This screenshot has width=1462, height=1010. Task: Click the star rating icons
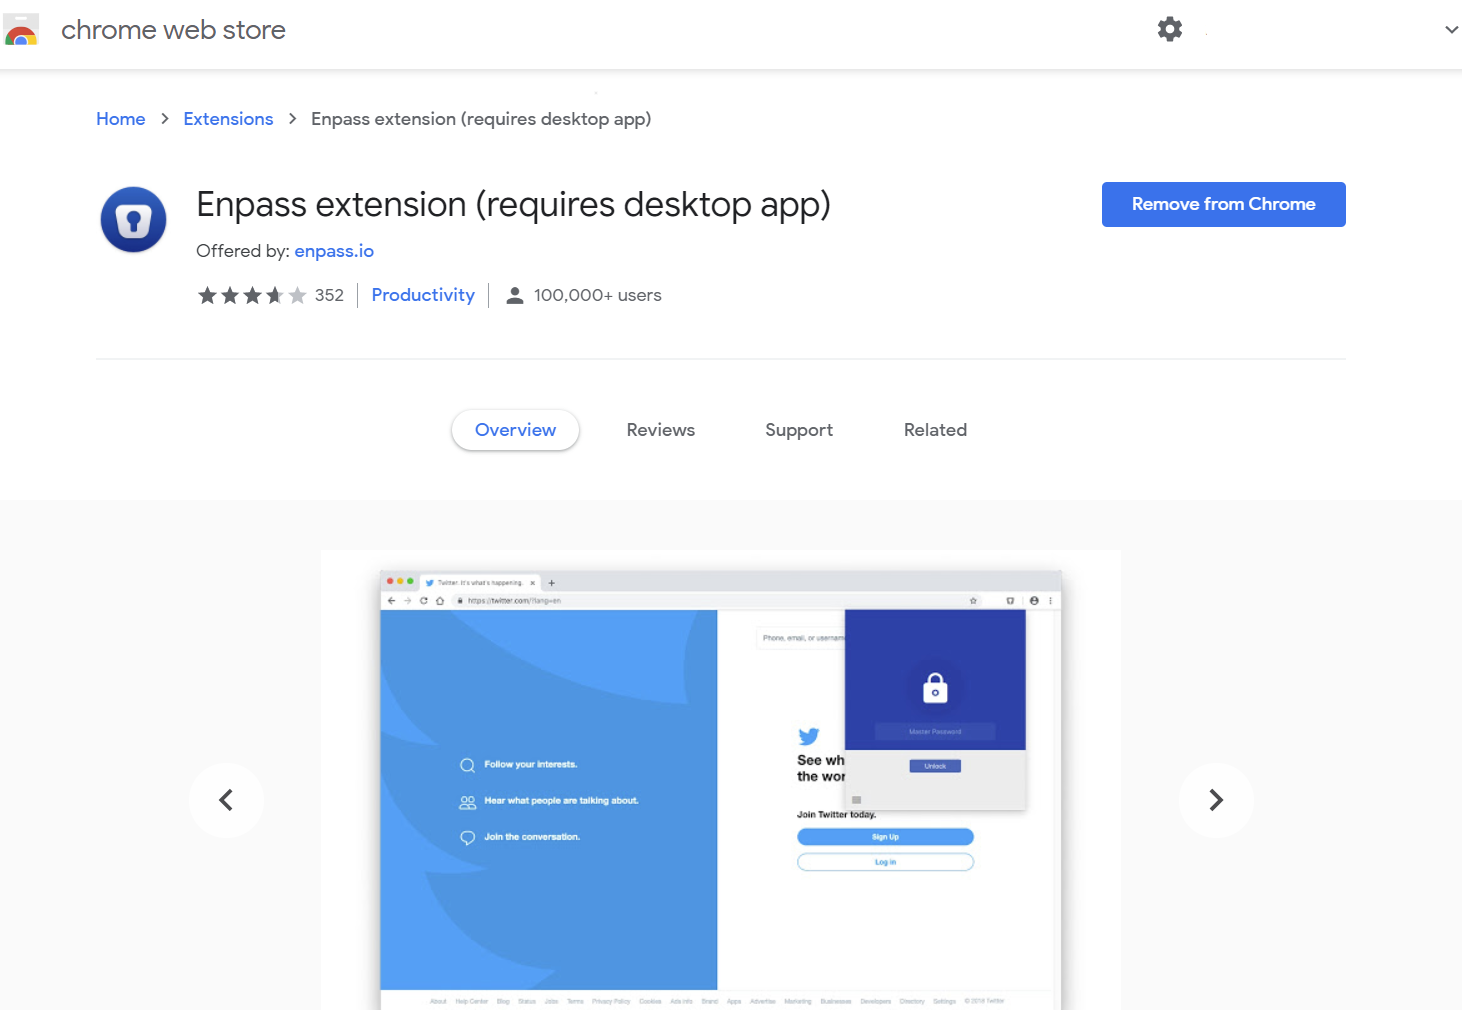[252, 295]
